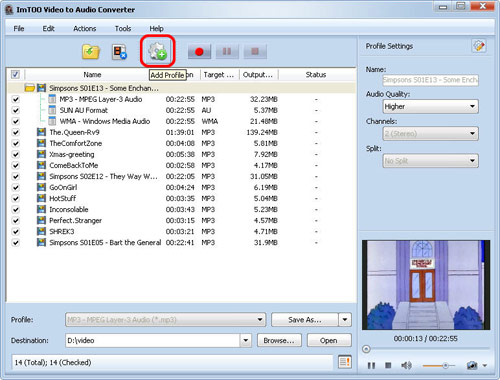
Task: Pause conversion using toolbar pause button
Action: click(227, 52)
